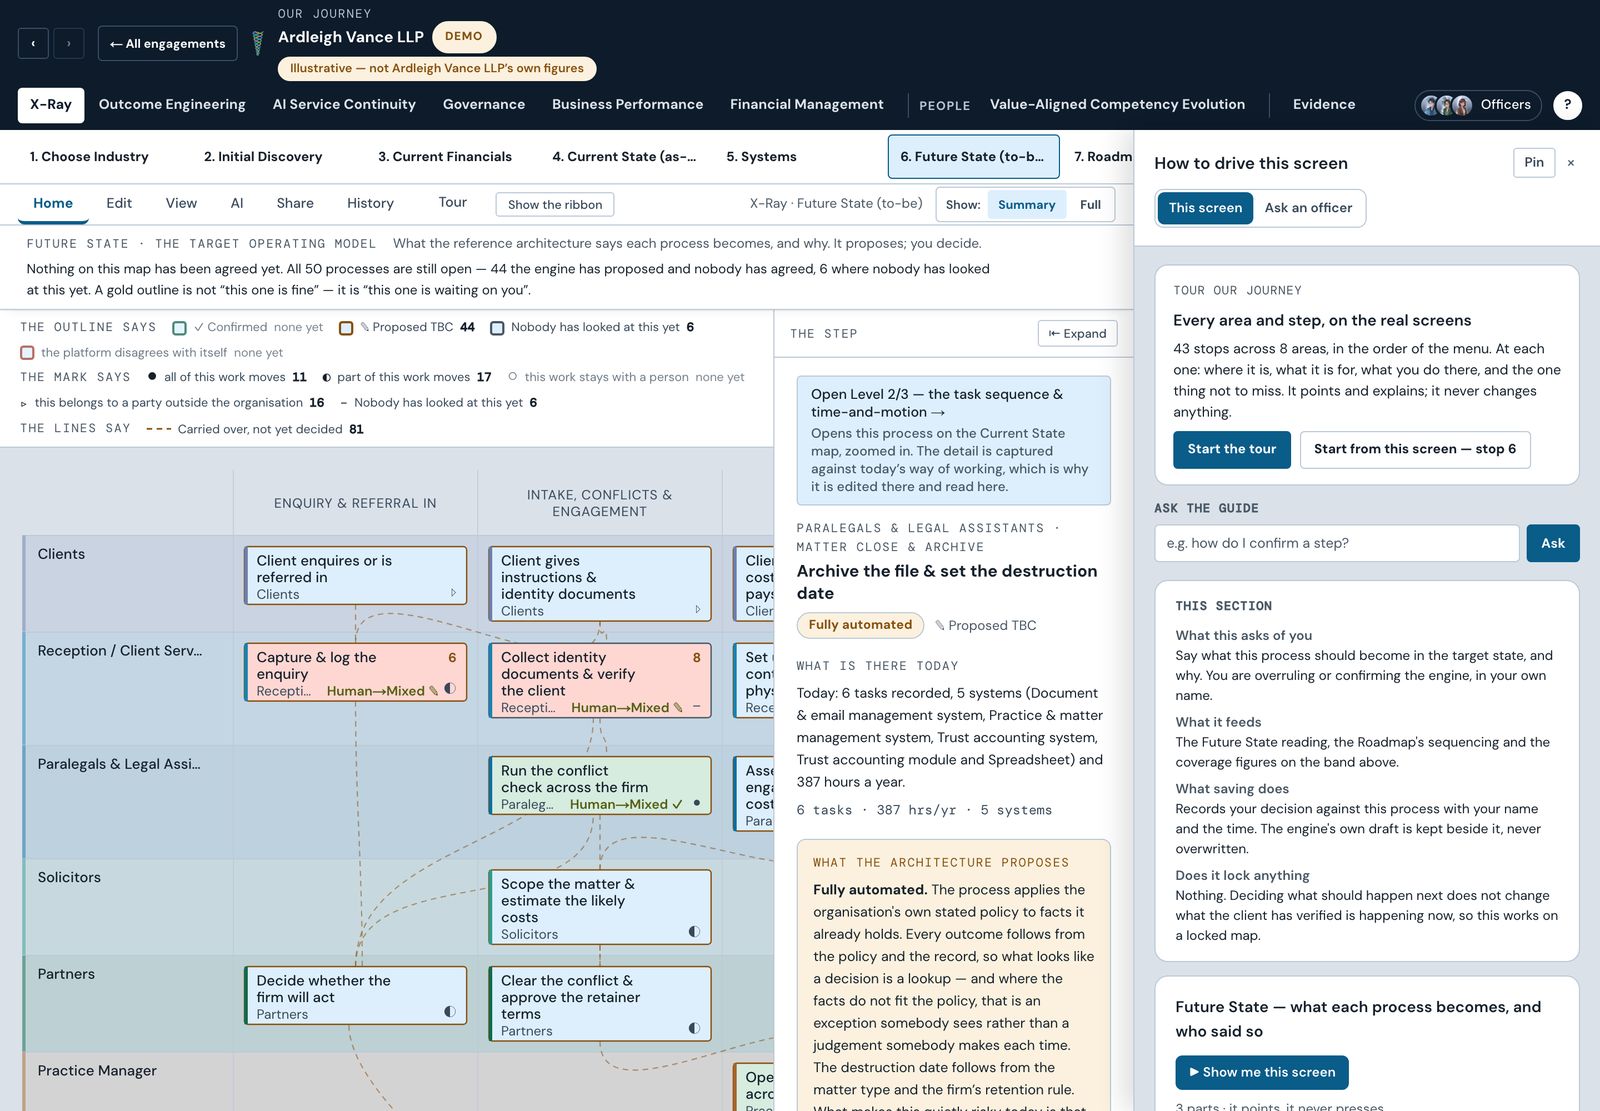Switch Show mode to Summary
1600x1111 pixels.
pyautogui.click(x=1026, y=205)
